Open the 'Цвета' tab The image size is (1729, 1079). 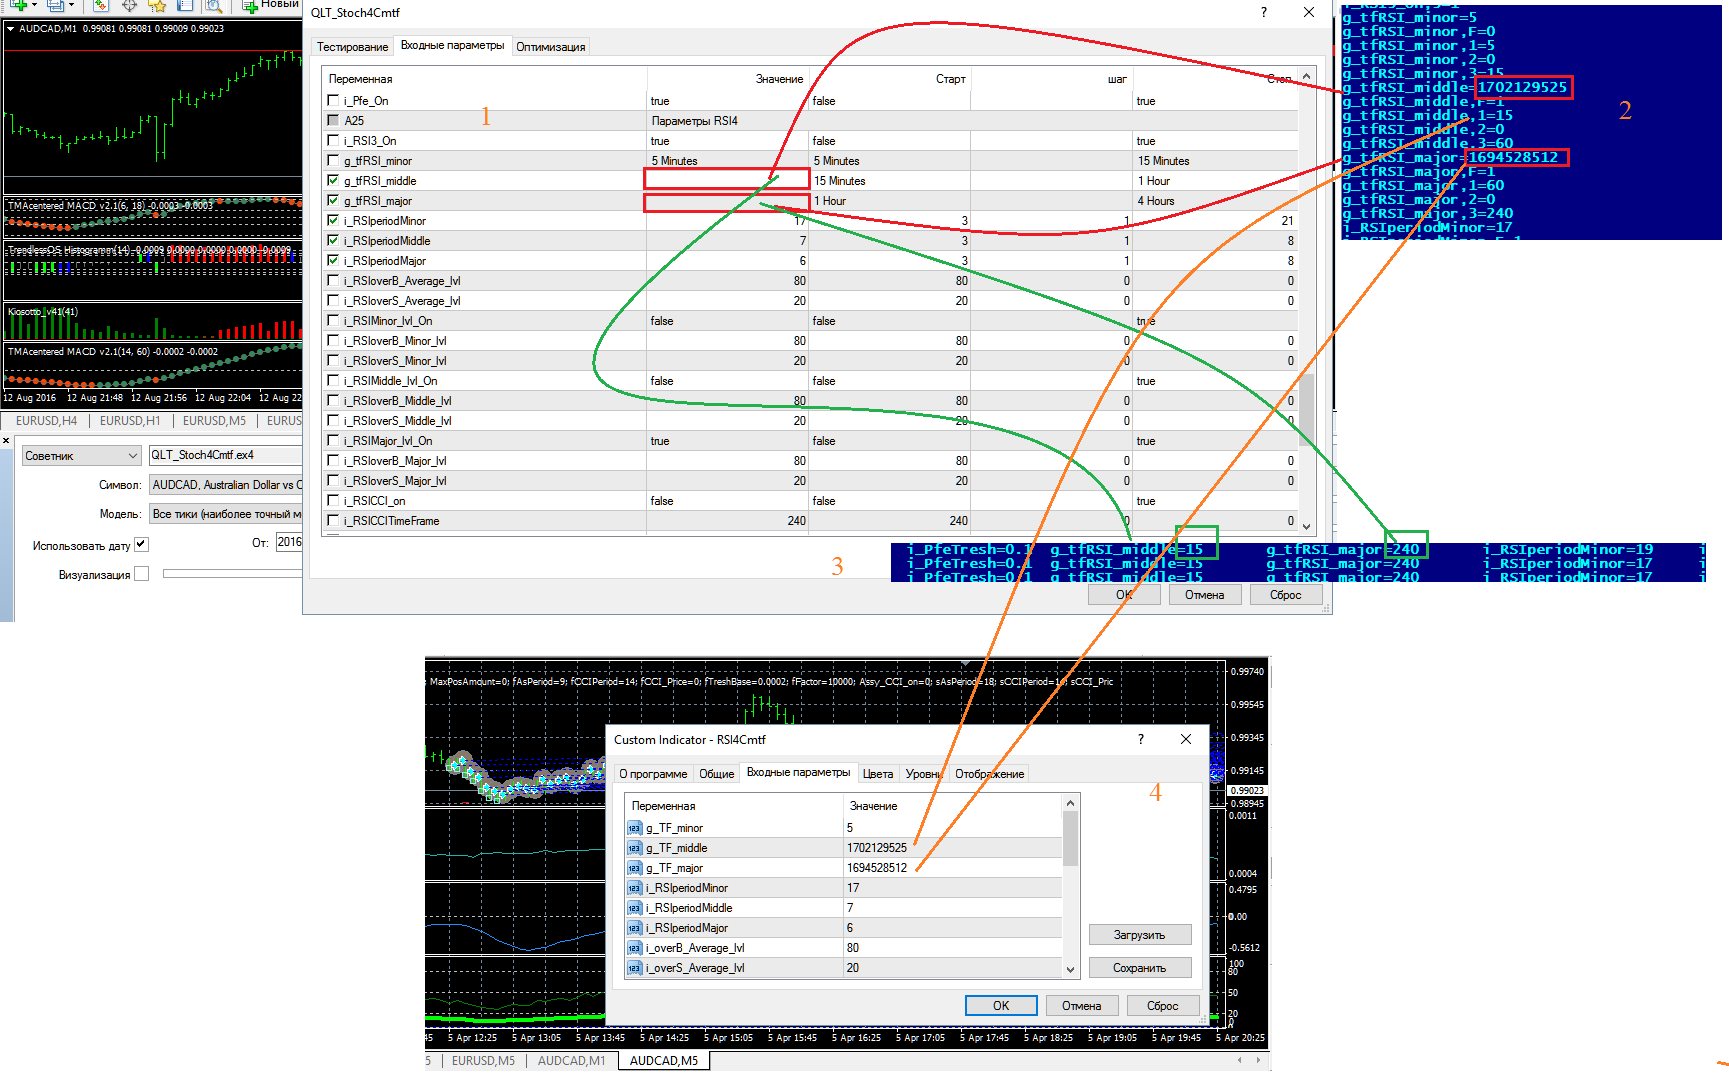click(x=878, y=774)
